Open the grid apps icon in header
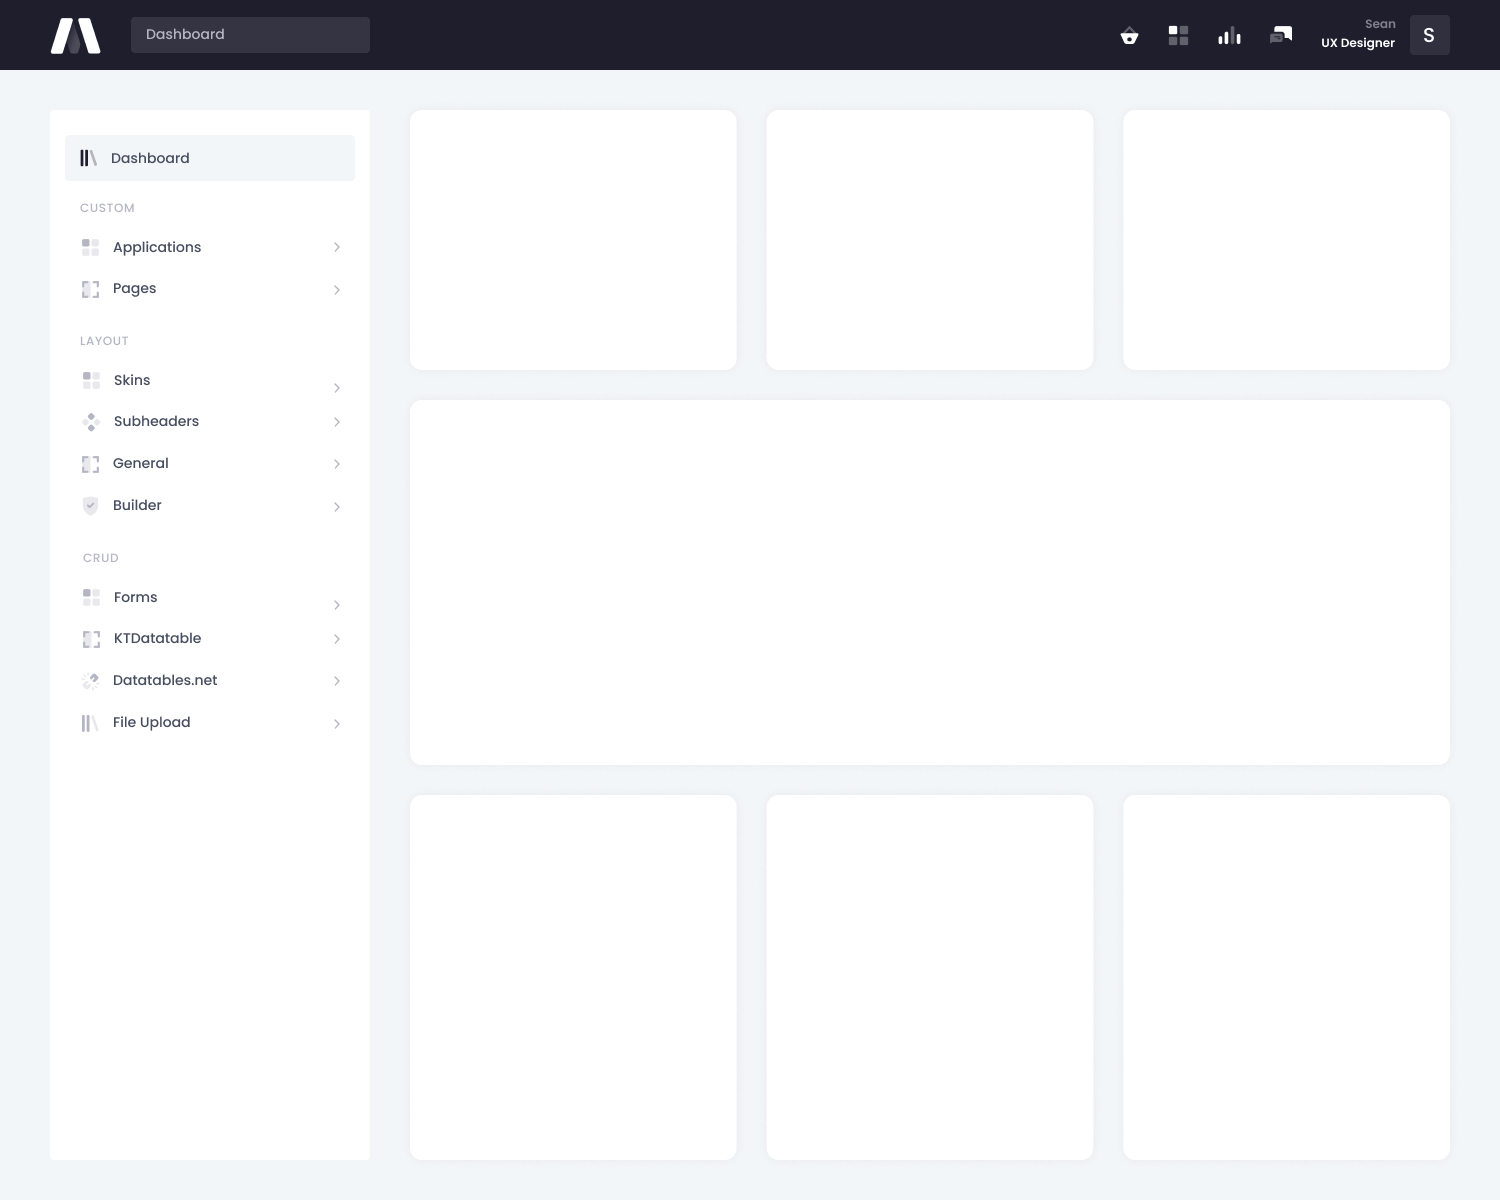 (x=1178, y=36)
